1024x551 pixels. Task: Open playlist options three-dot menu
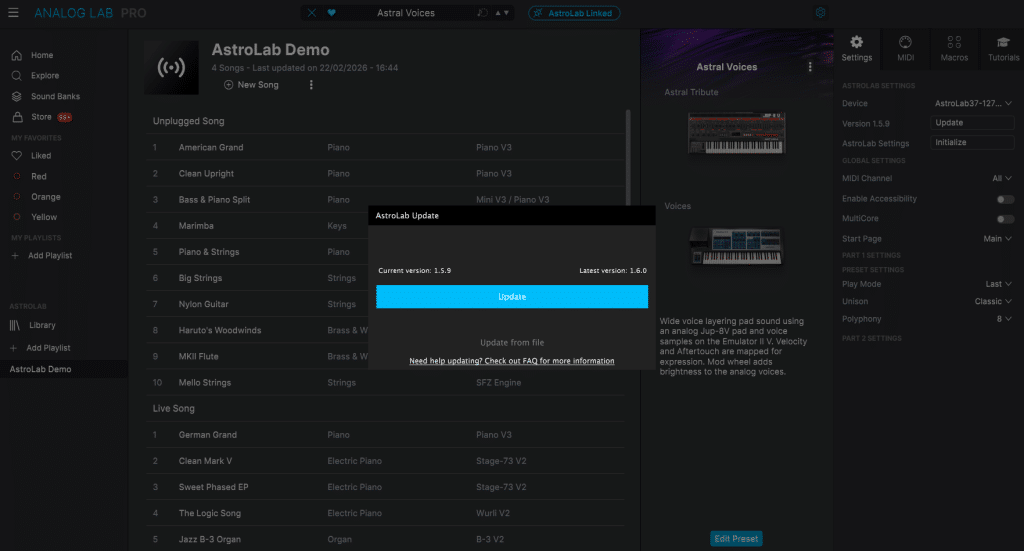tap(311, 85)
